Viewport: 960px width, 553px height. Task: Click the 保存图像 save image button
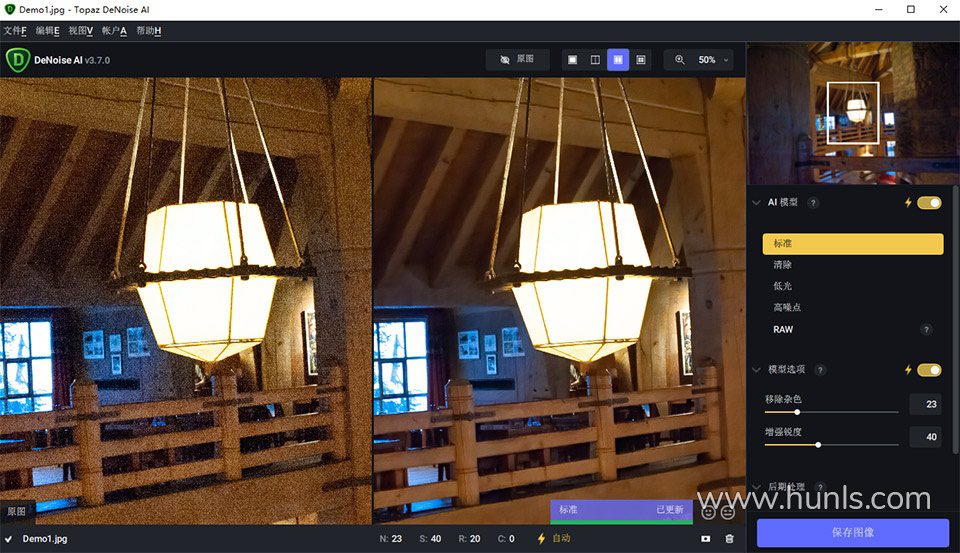coord(853,532)
